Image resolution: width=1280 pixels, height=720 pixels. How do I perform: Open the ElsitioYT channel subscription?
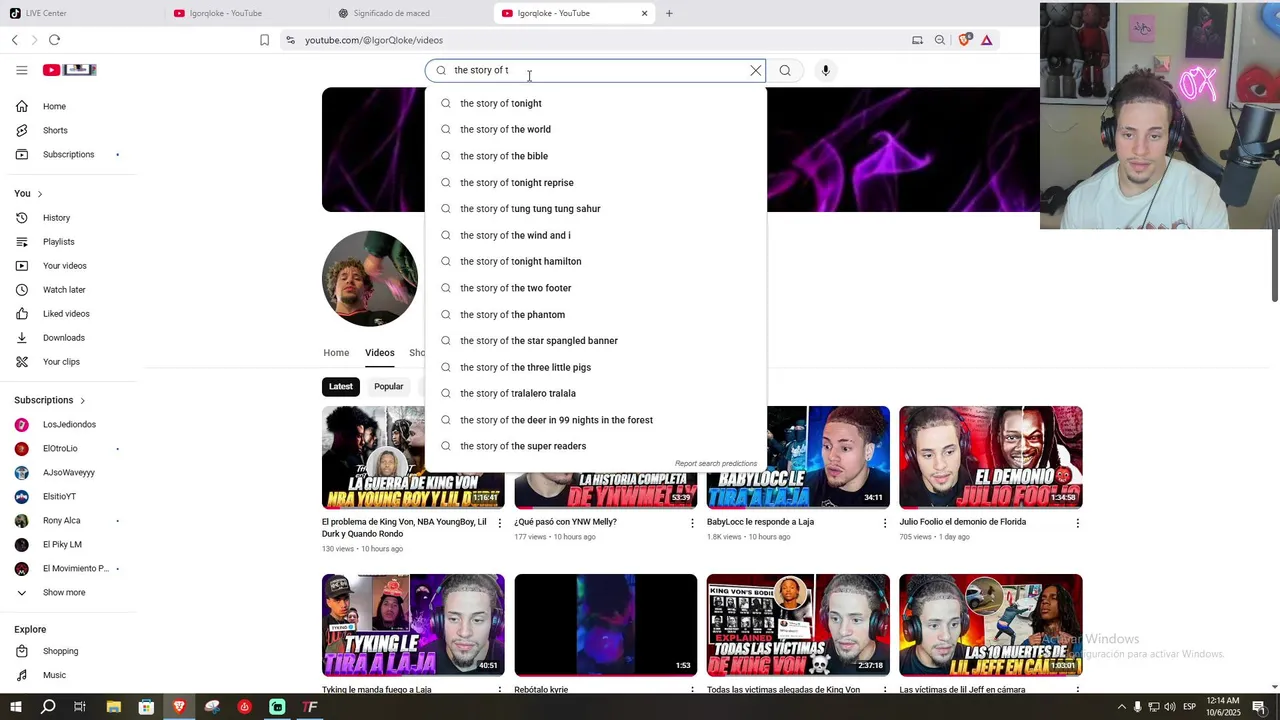click(x=68, y=496)
